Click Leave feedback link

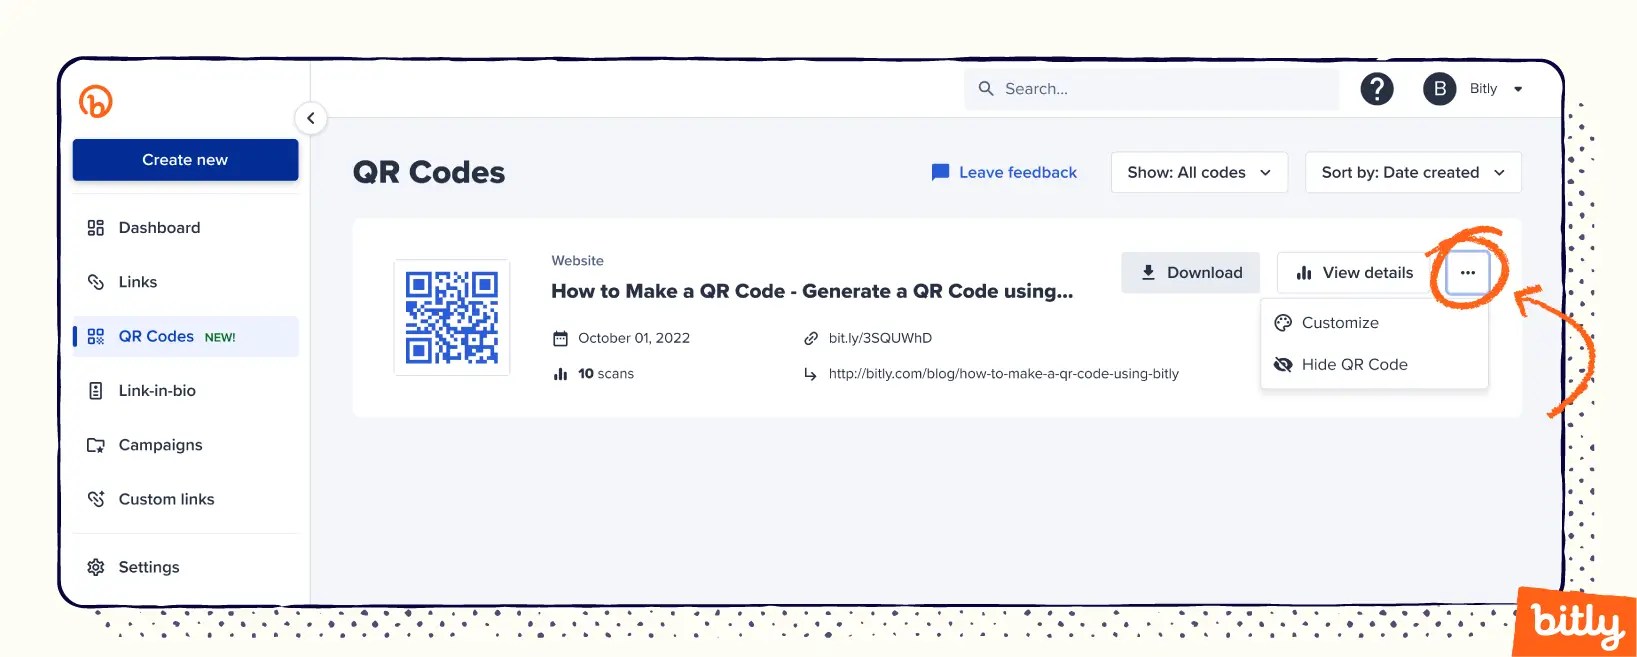[1004, 172]
